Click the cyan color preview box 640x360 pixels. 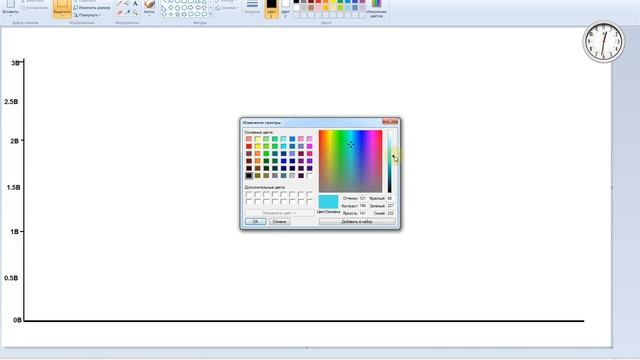(x=329, y=202)
